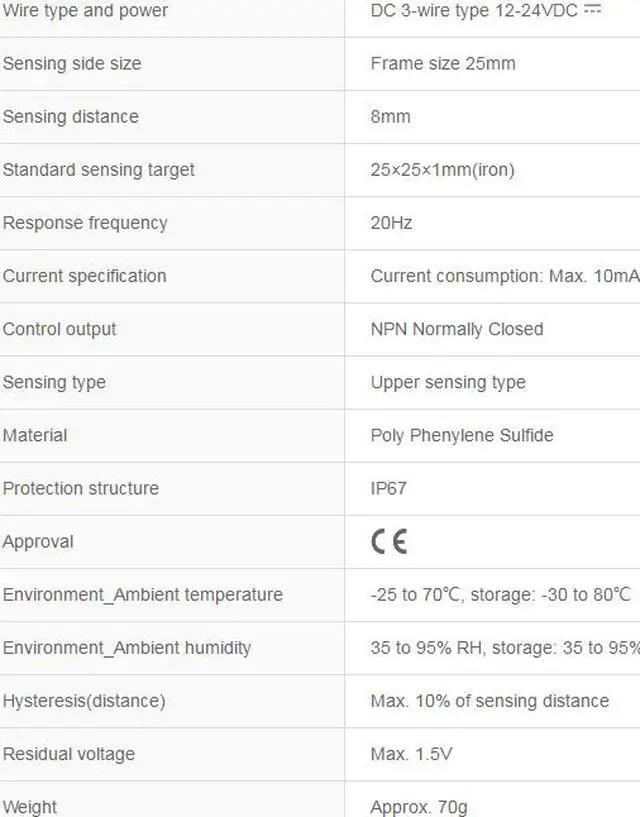Click the 'Frame size 25mm' value
Screen dimensions: 640x817
click(x=443, y=63)
